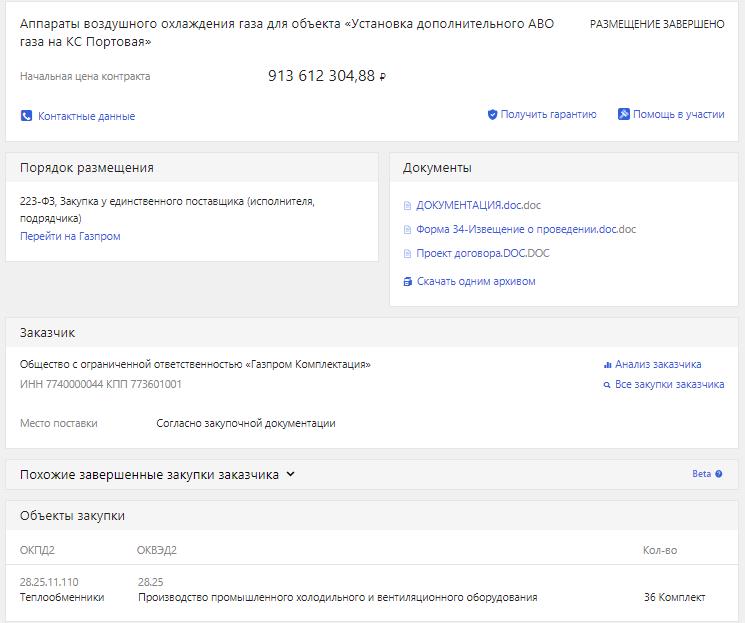This screenshot has width=745, height=623.
Task: Expand Похожие завершенные закупки заказчика chevron
Action: click(x=290, y=474)
